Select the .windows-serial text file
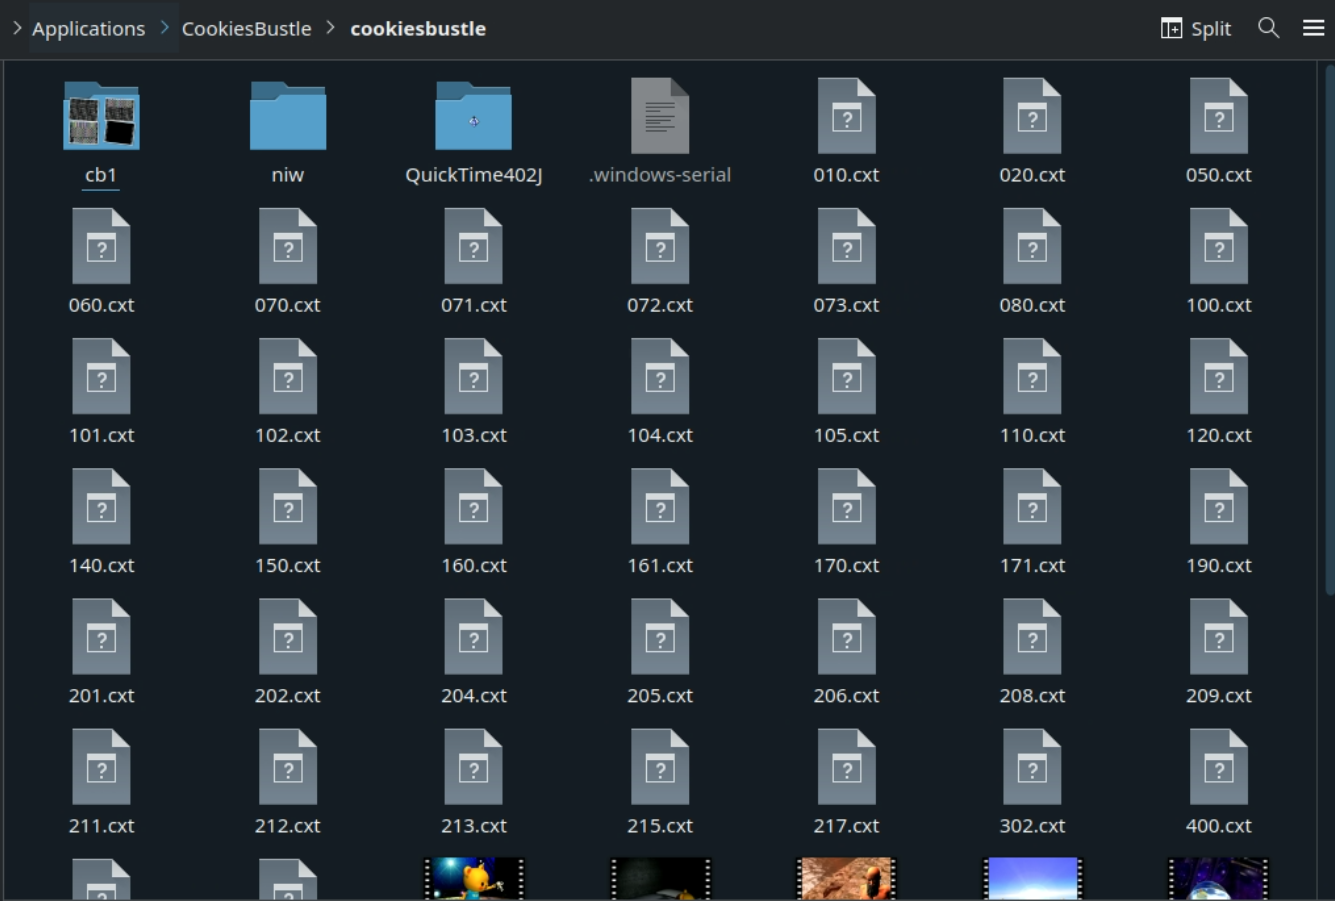This screenshot has width=1335, height=901. click(x=660, y=116)
